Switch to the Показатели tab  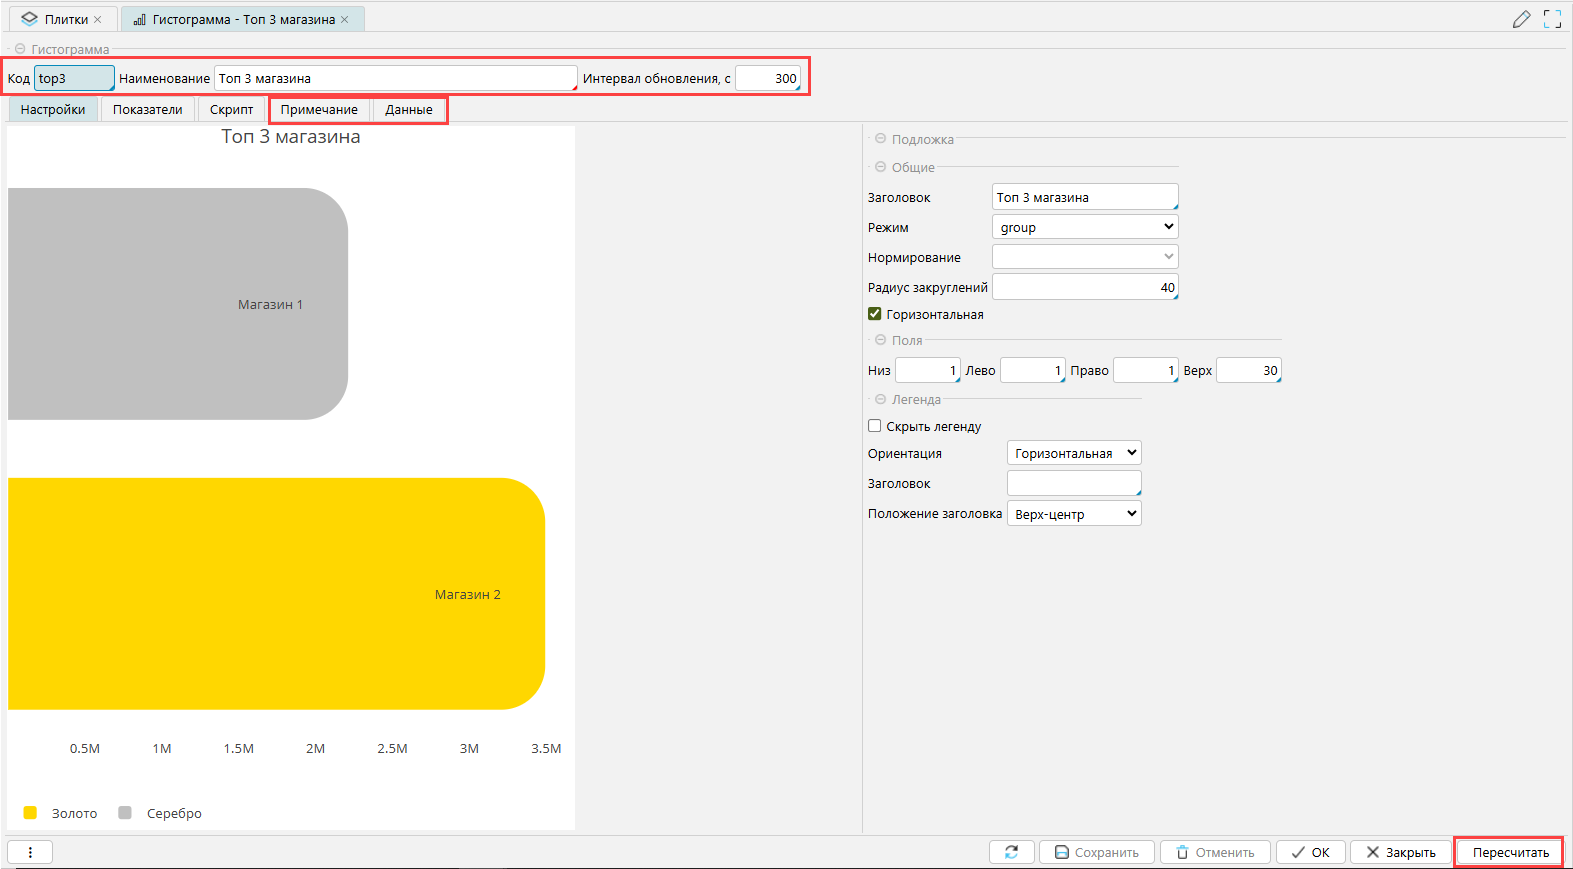point(148,110)
